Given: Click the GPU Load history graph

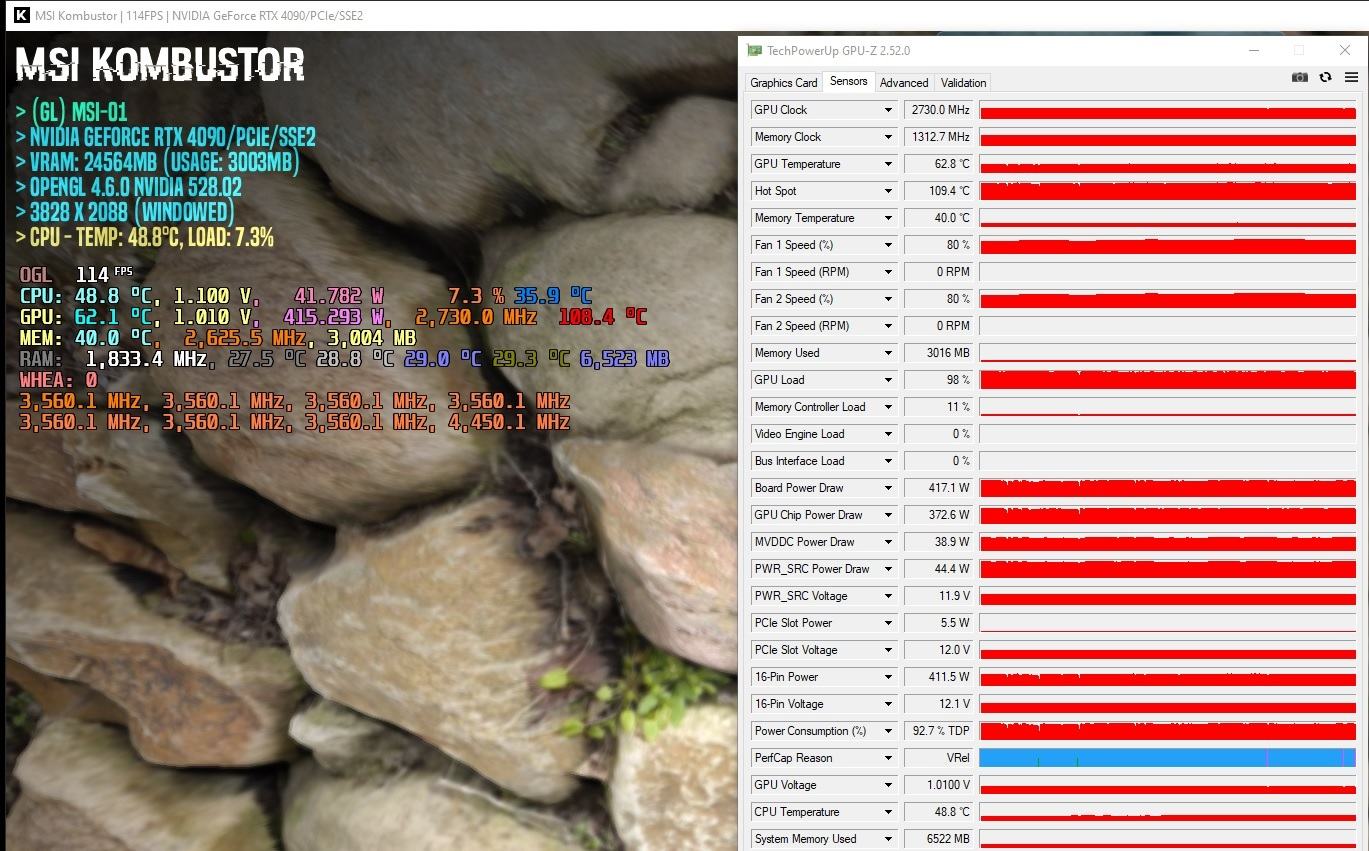Looking at the screenshot, I should click(1167, 380).
